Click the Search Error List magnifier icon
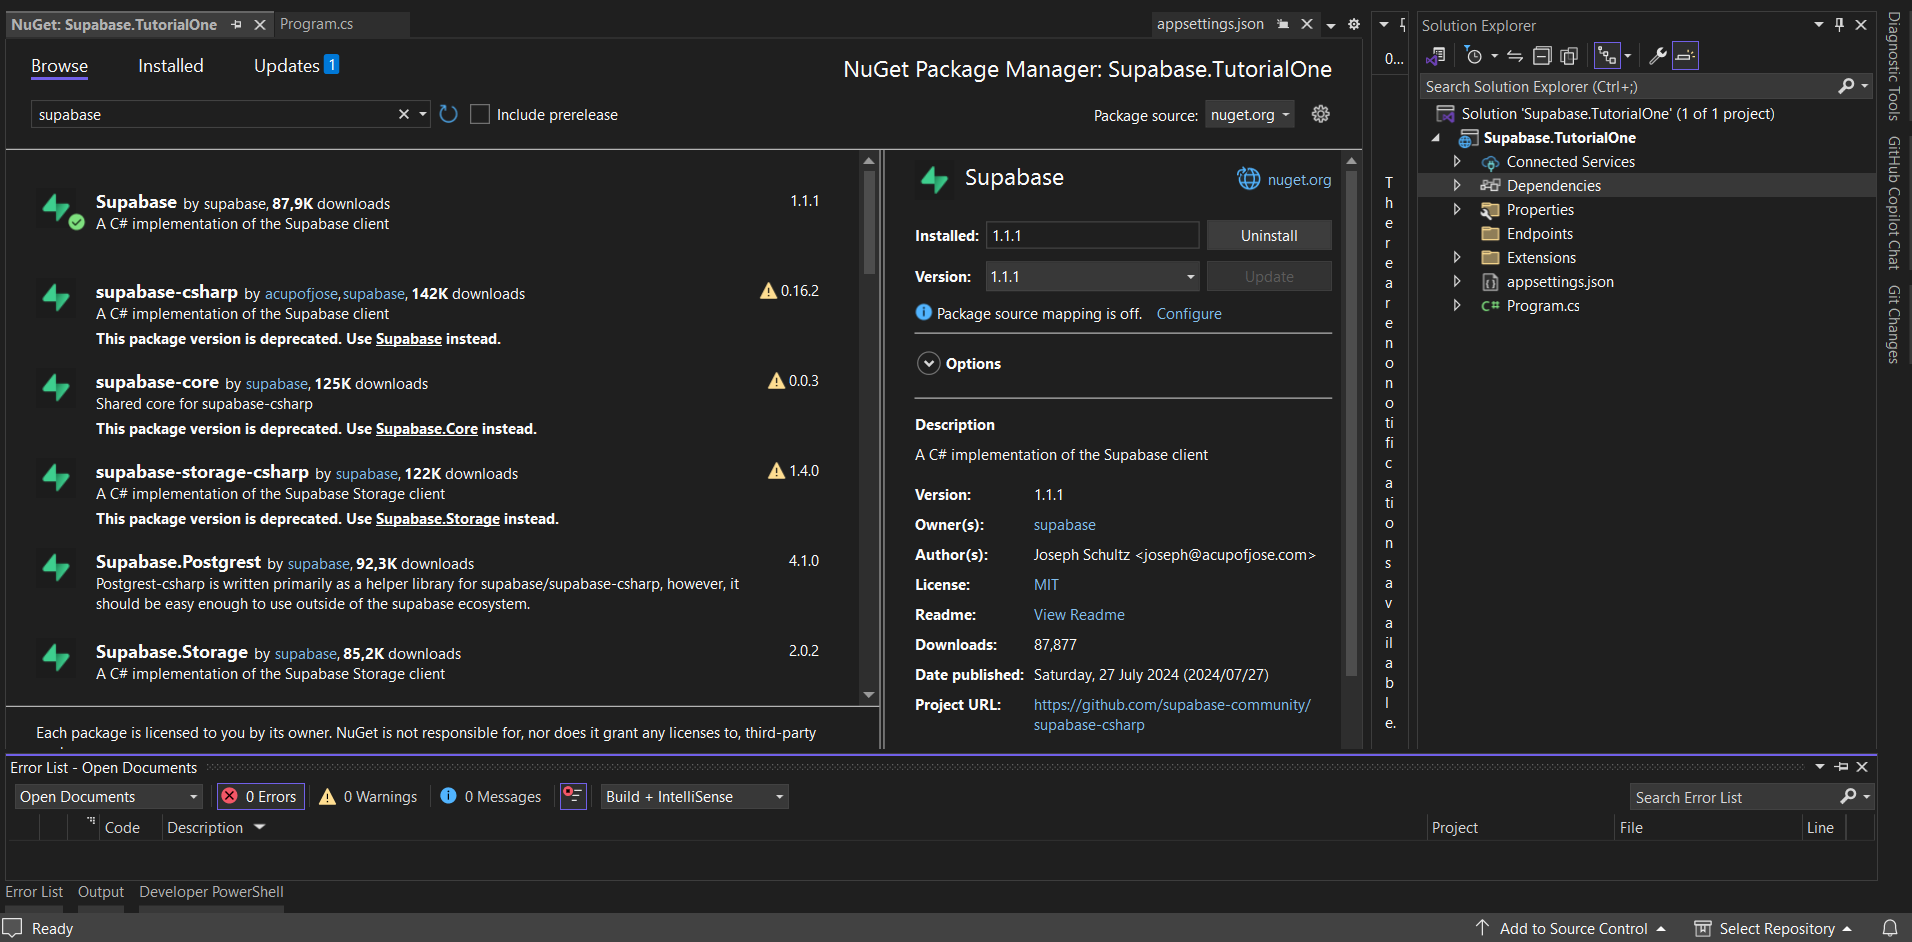The image size is (1912, 942). (1848, 796)
